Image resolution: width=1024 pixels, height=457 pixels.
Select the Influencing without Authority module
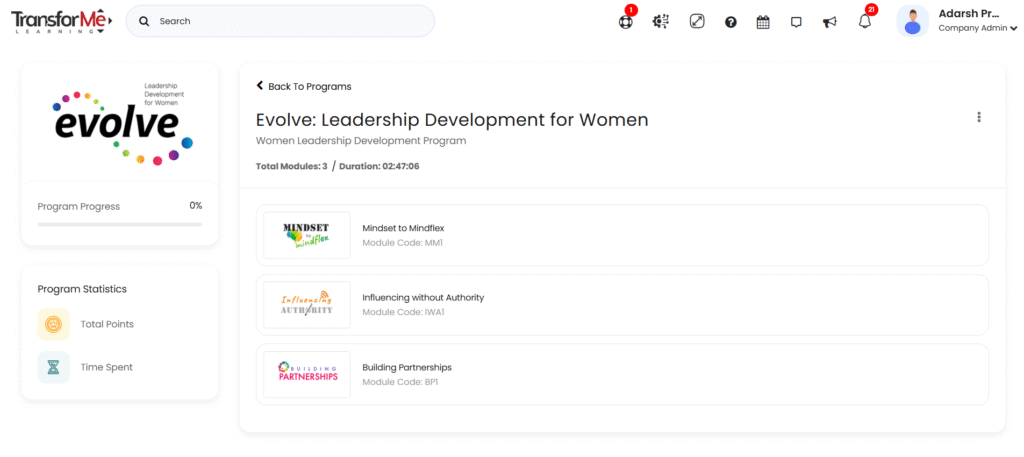coord(423,298)
